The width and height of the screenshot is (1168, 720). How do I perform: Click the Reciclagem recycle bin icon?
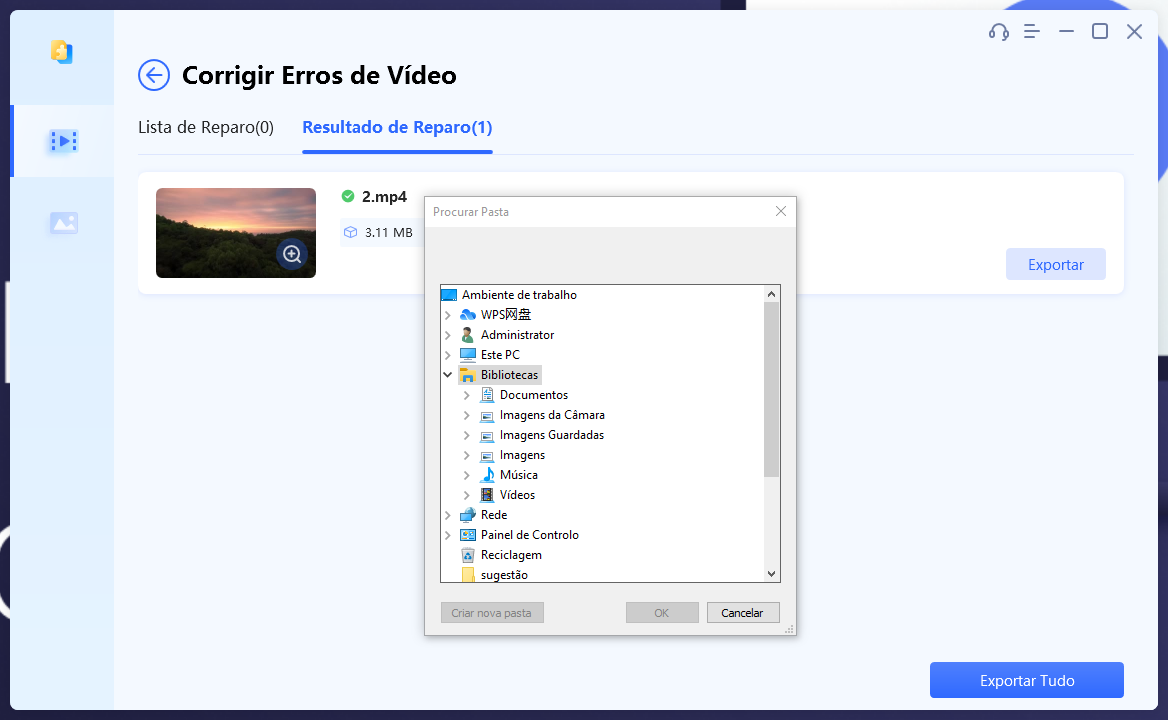[x=468, y=555]
